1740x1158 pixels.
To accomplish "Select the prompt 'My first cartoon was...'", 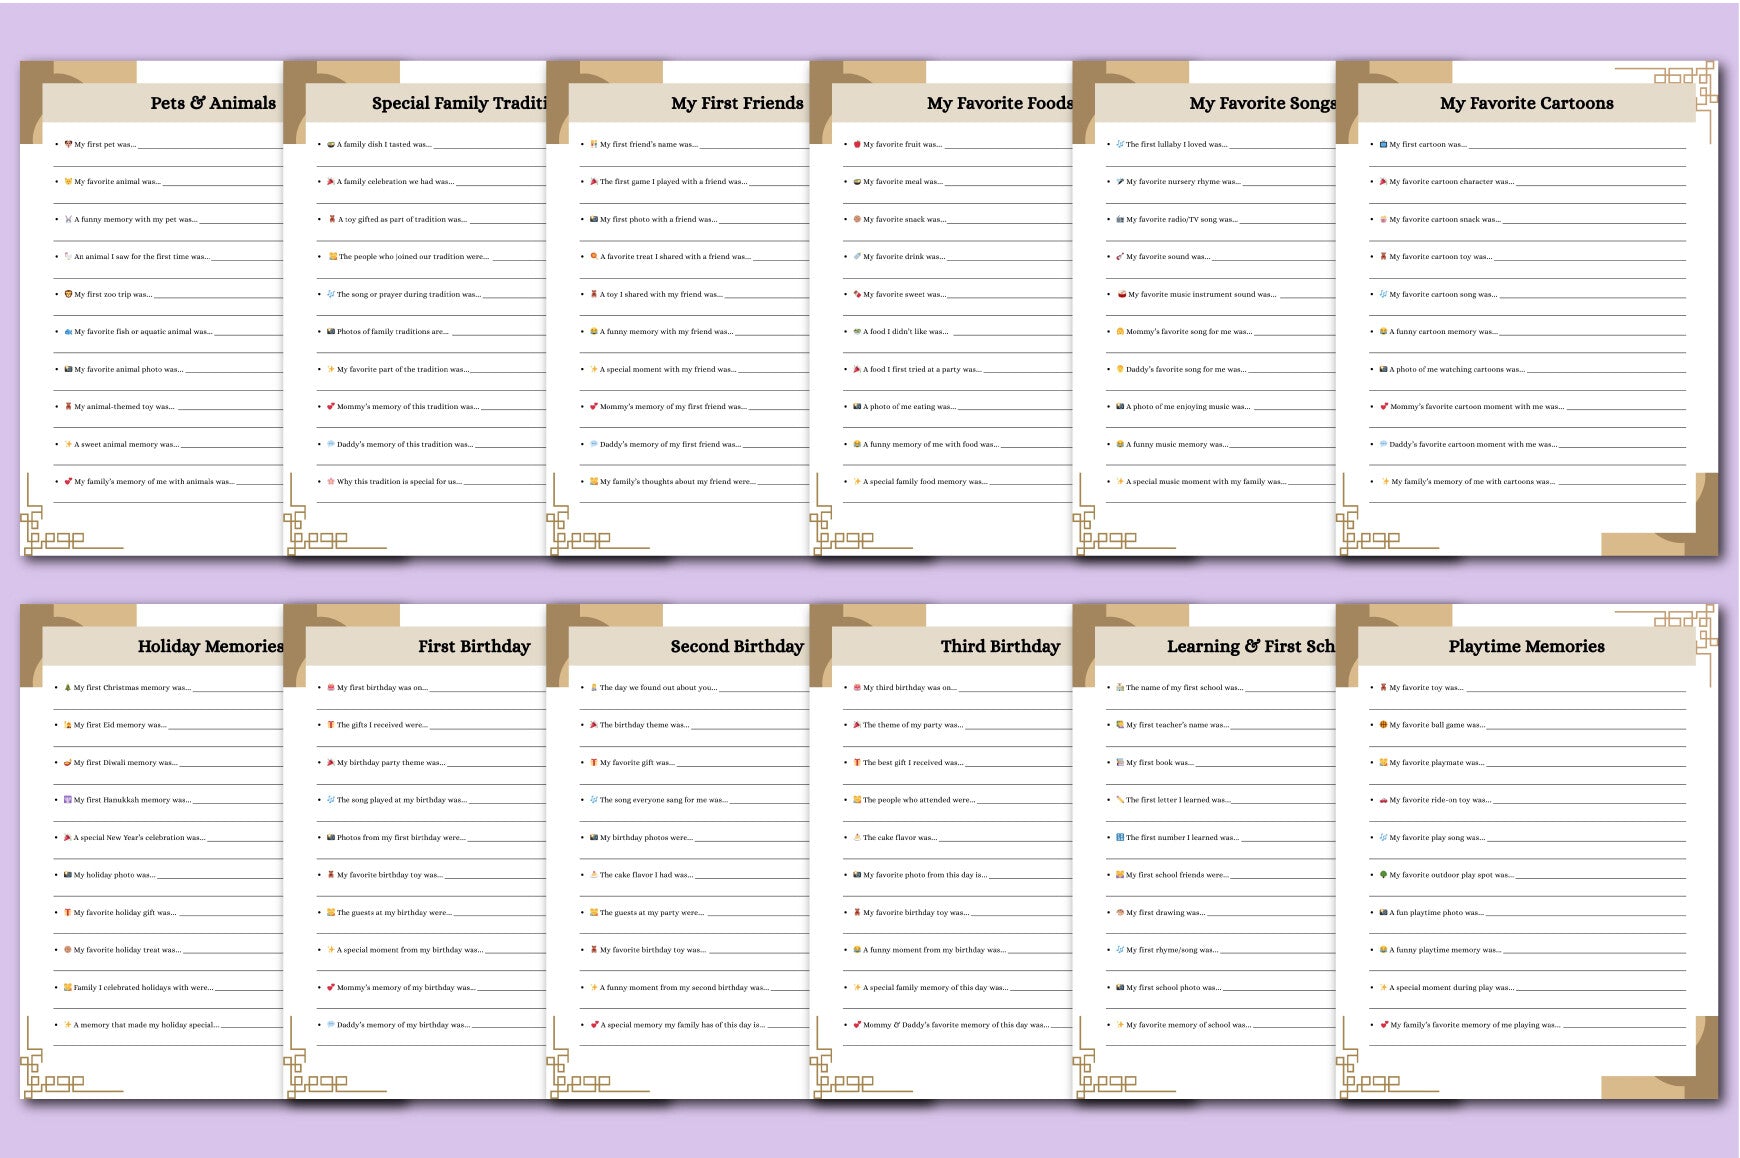I will click(x=1428, y=144).
